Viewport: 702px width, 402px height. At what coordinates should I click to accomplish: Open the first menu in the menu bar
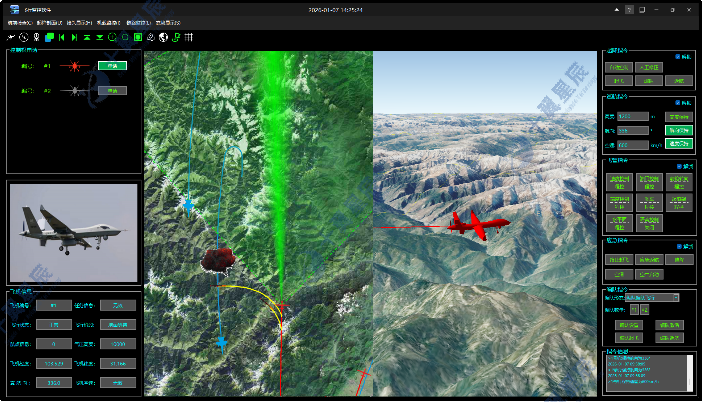[x=19, y=21]
